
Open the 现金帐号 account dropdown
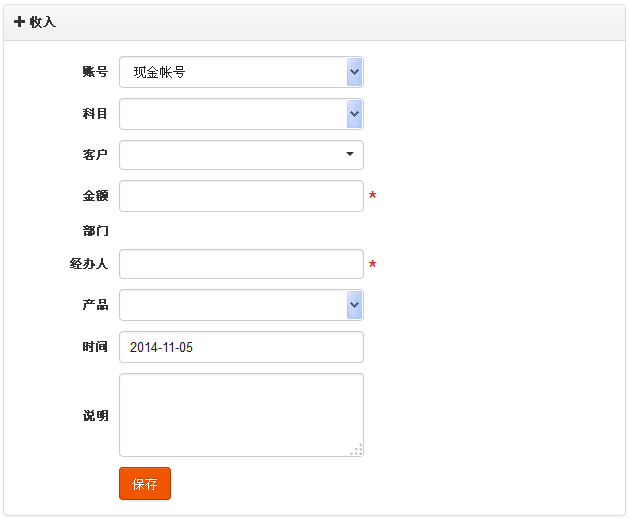[241, 72]
